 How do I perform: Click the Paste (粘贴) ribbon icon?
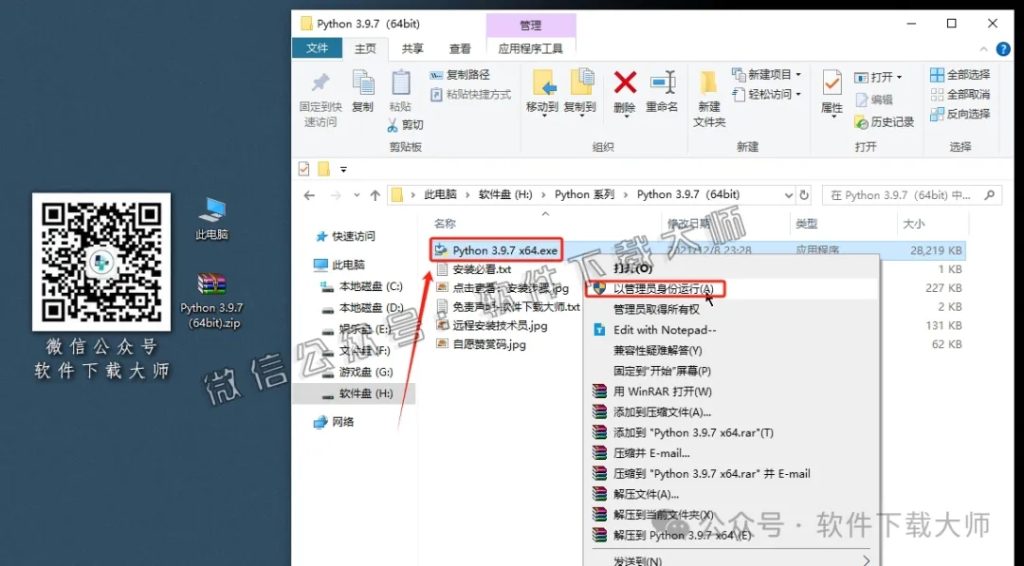pyautogui.click(x=400, y=83)
